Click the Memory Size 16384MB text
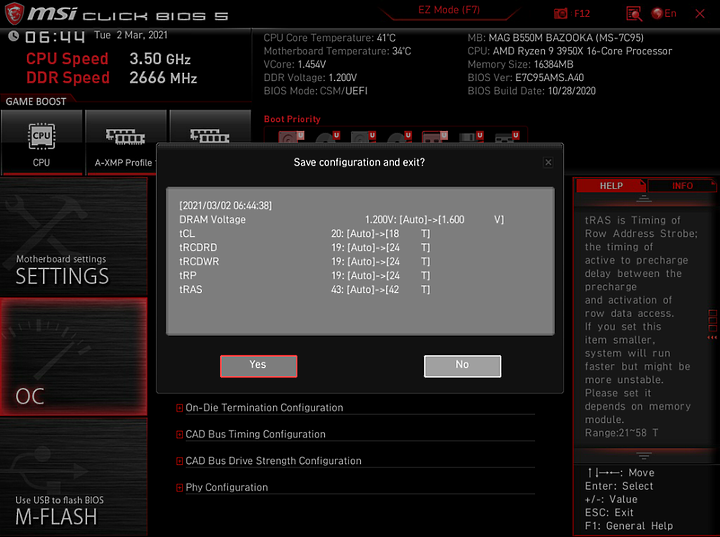 pyautogui.click(x=520, y=64)
